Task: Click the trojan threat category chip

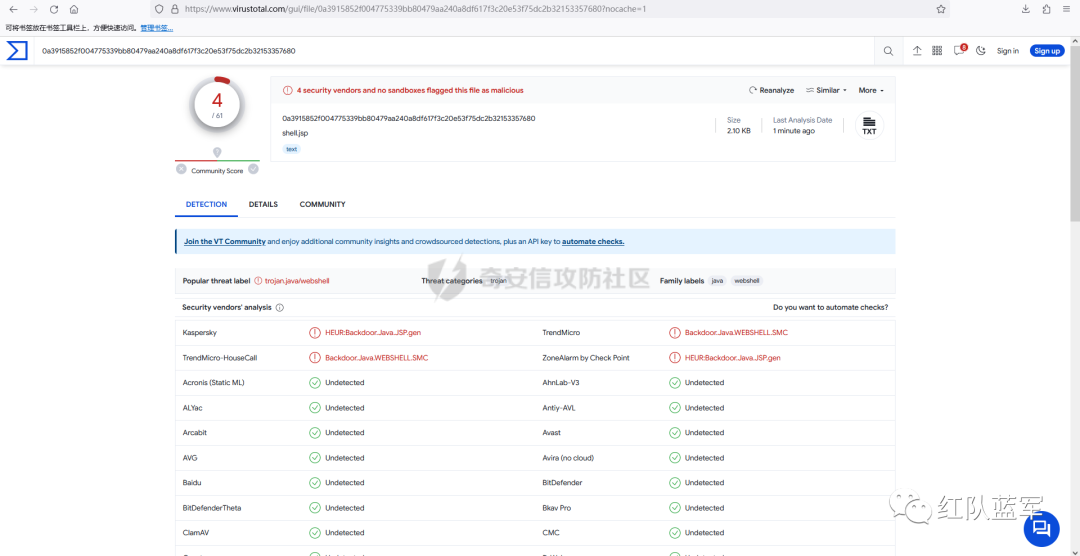Action: click(x=498, y=281)
